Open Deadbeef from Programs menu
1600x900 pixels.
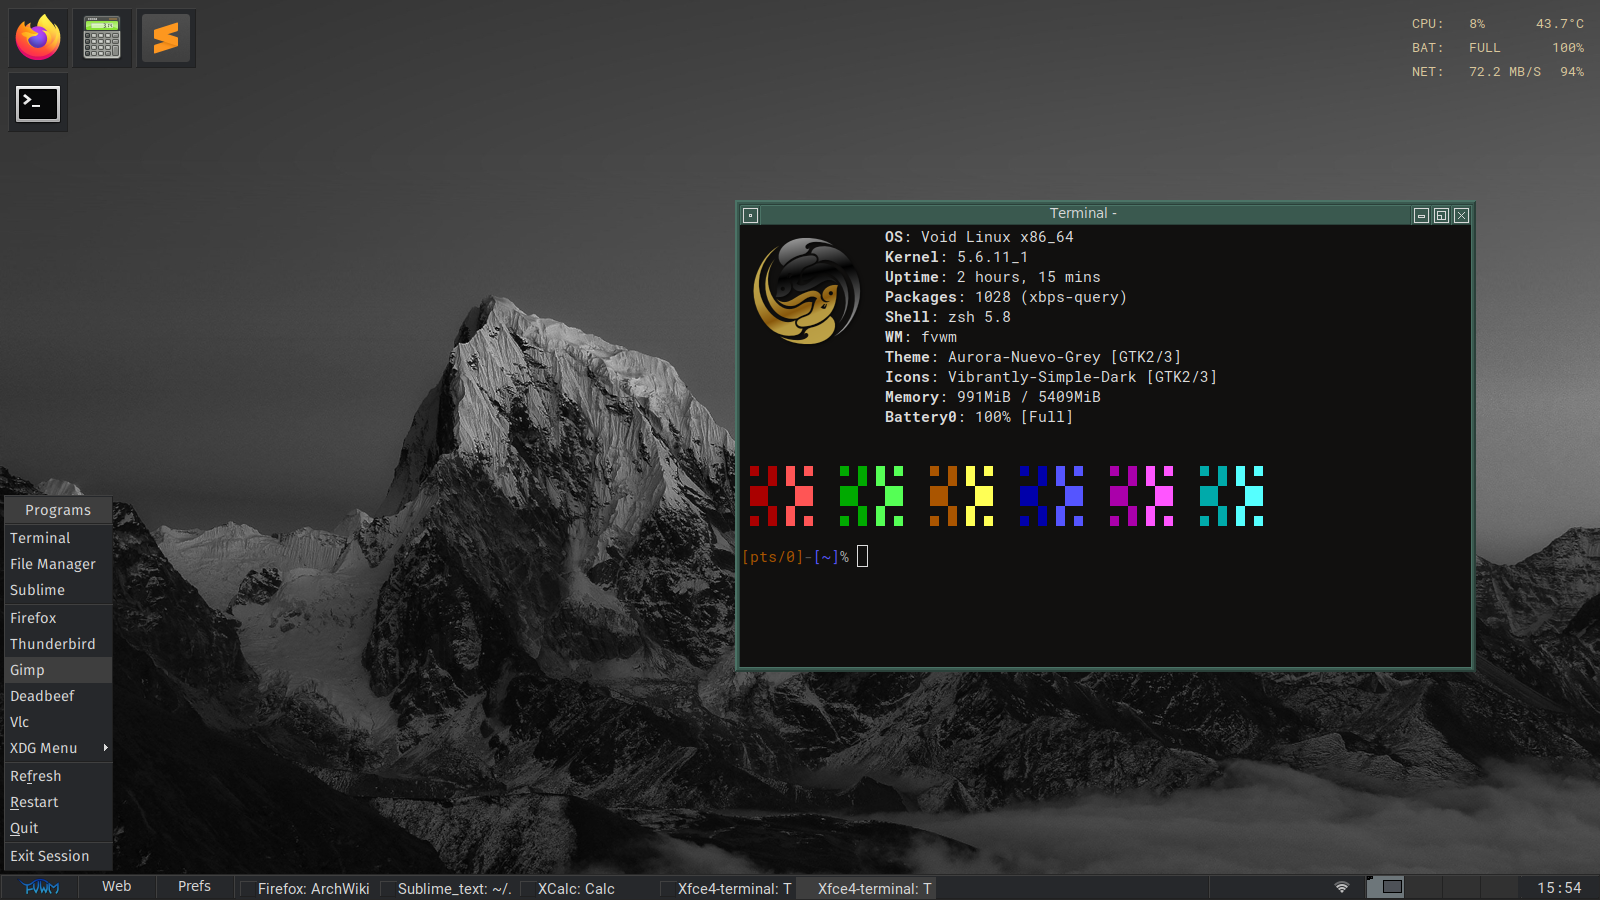(58, 696)
